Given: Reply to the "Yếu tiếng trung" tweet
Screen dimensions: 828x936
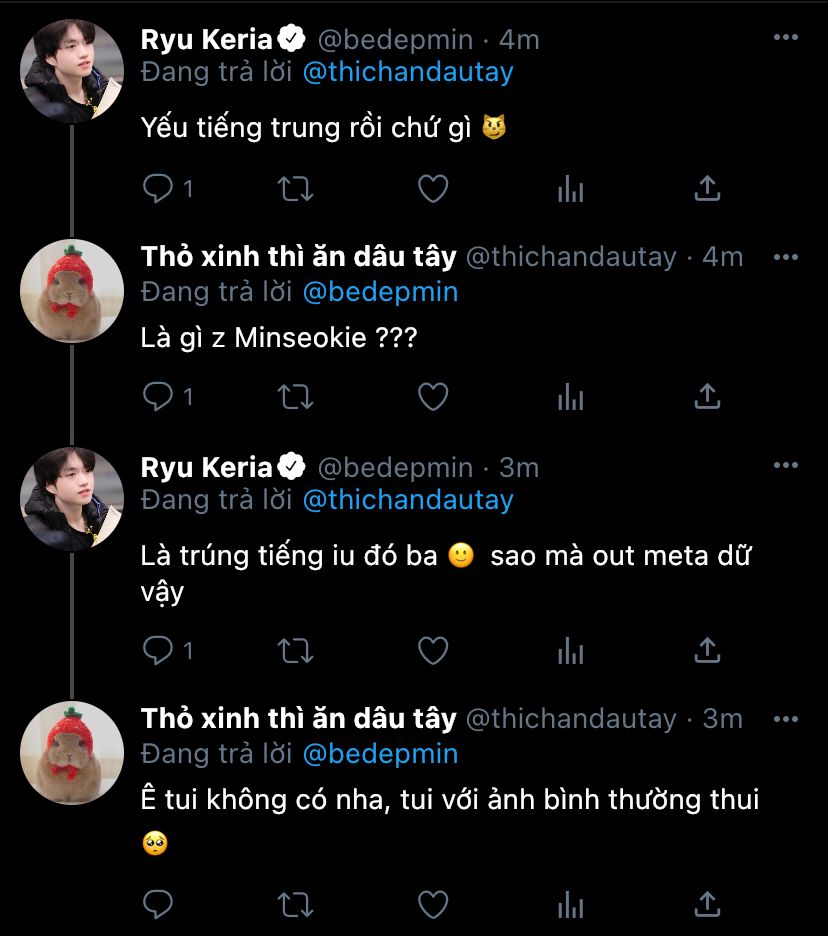Looking at the screenshot, I should tap(158, 188).
